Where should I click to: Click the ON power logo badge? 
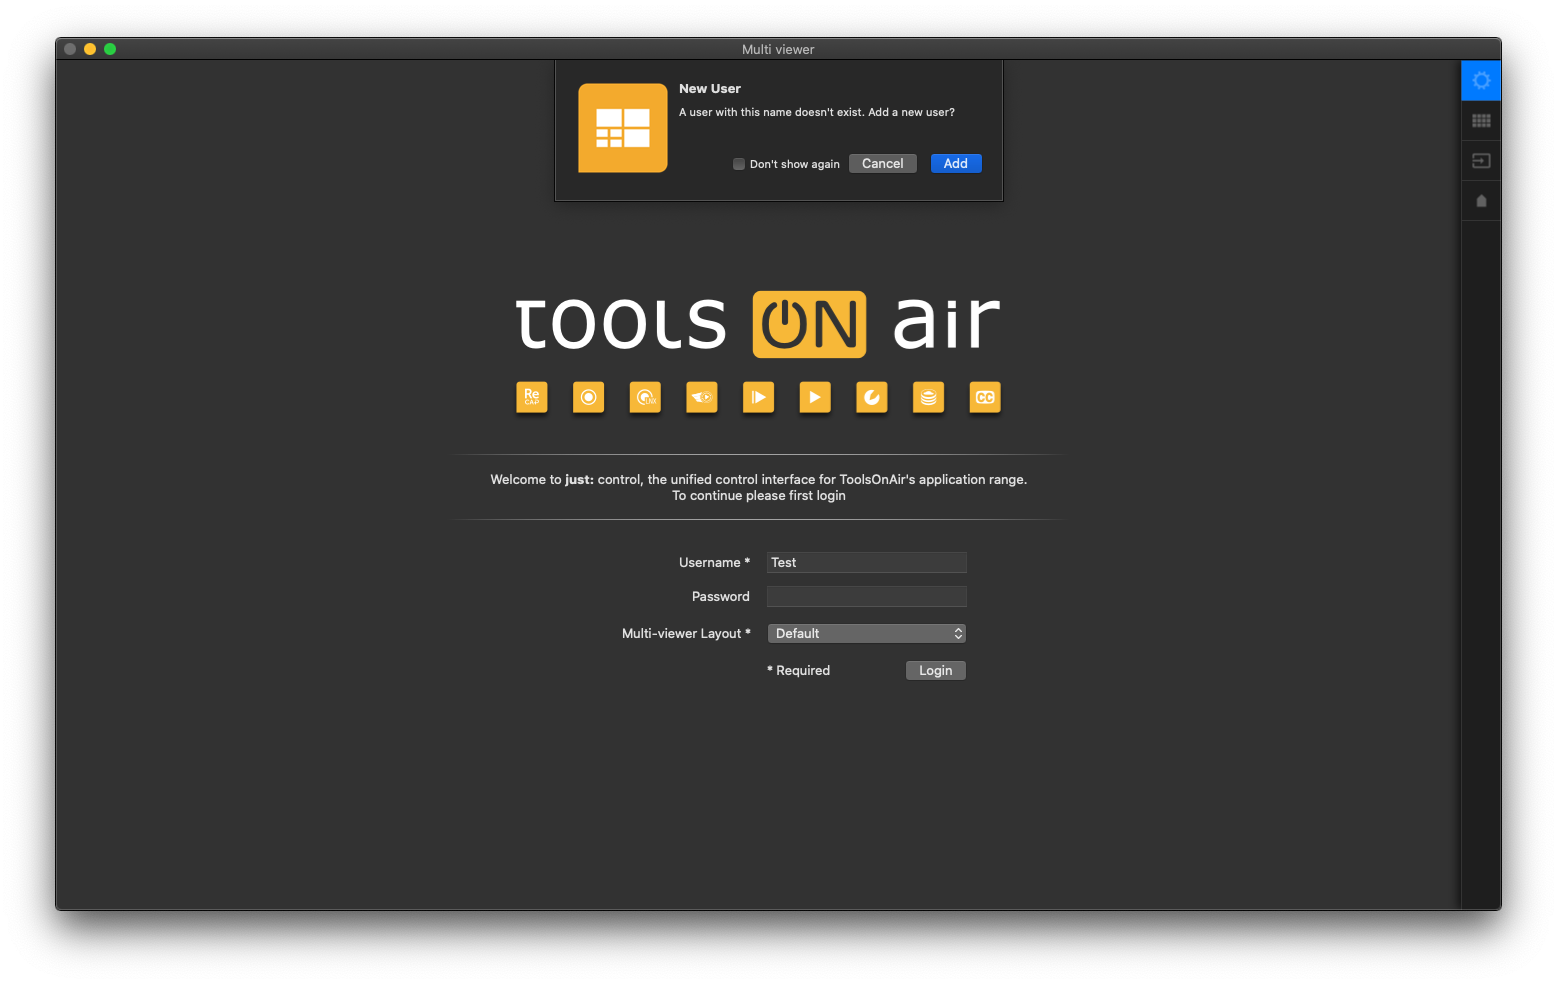click(809, 324)
